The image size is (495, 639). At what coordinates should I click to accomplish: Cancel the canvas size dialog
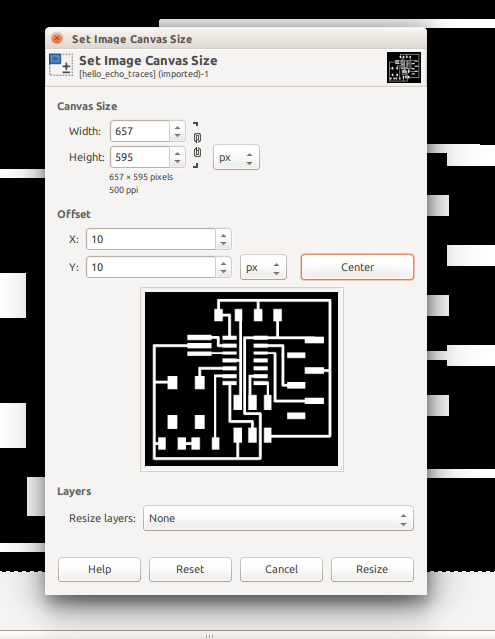[x=281, y=569]
